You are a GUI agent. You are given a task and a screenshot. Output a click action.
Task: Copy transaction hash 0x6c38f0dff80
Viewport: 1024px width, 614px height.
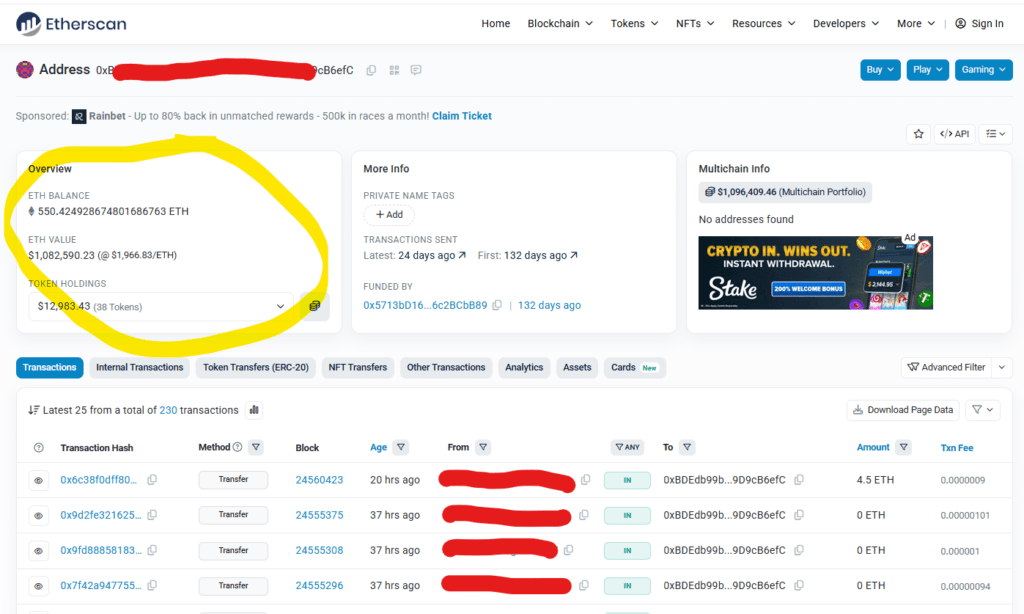[x=151, y=479]
